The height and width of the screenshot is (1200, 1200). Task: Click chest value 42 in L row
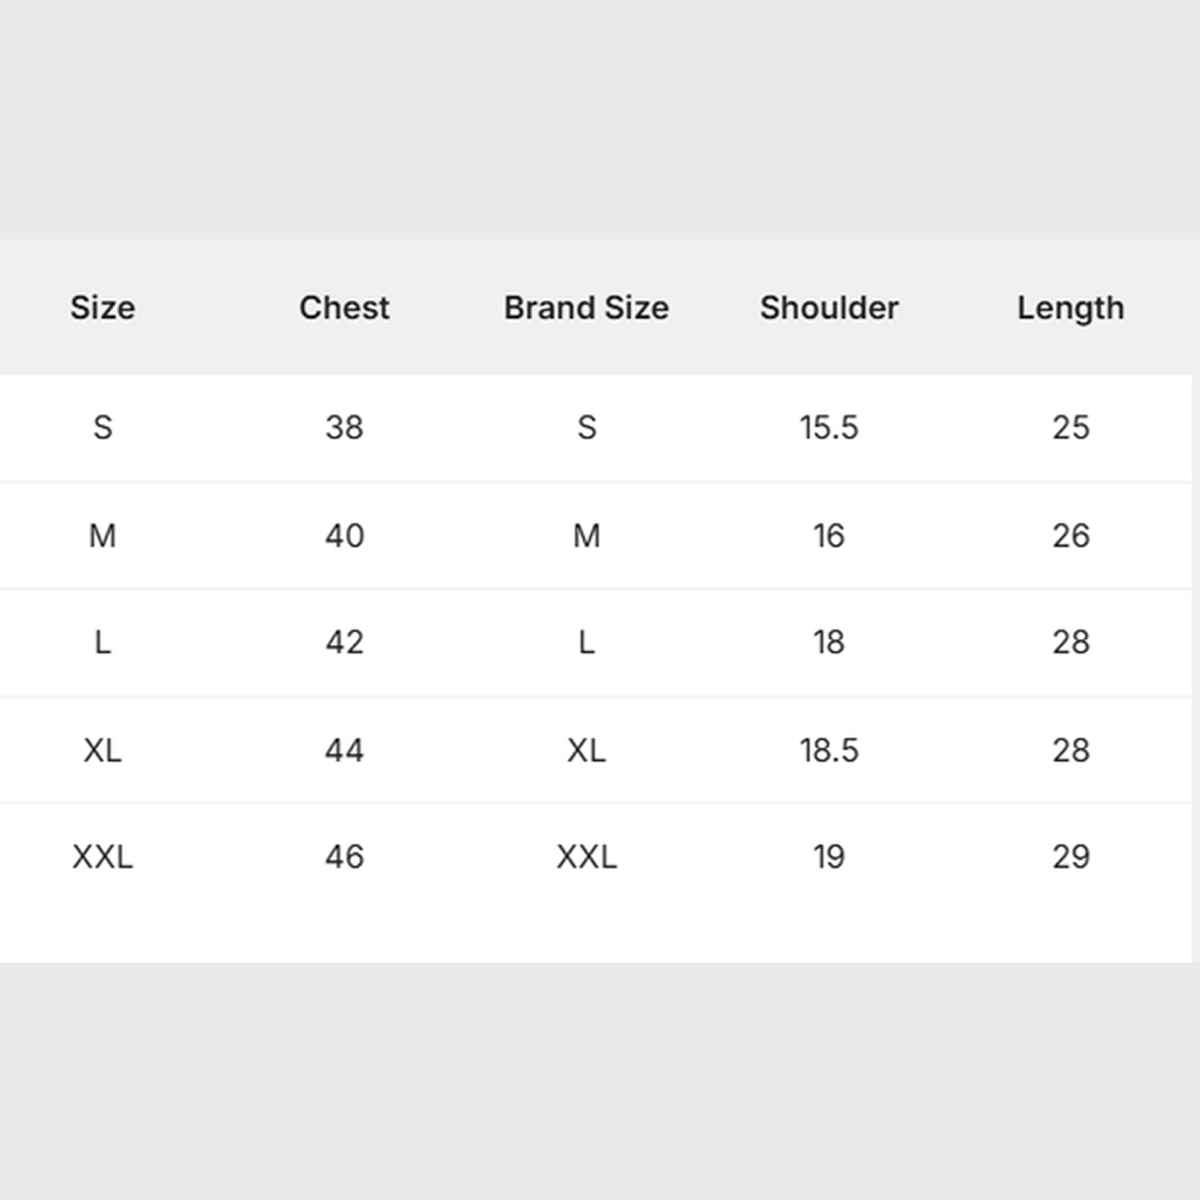344,642
